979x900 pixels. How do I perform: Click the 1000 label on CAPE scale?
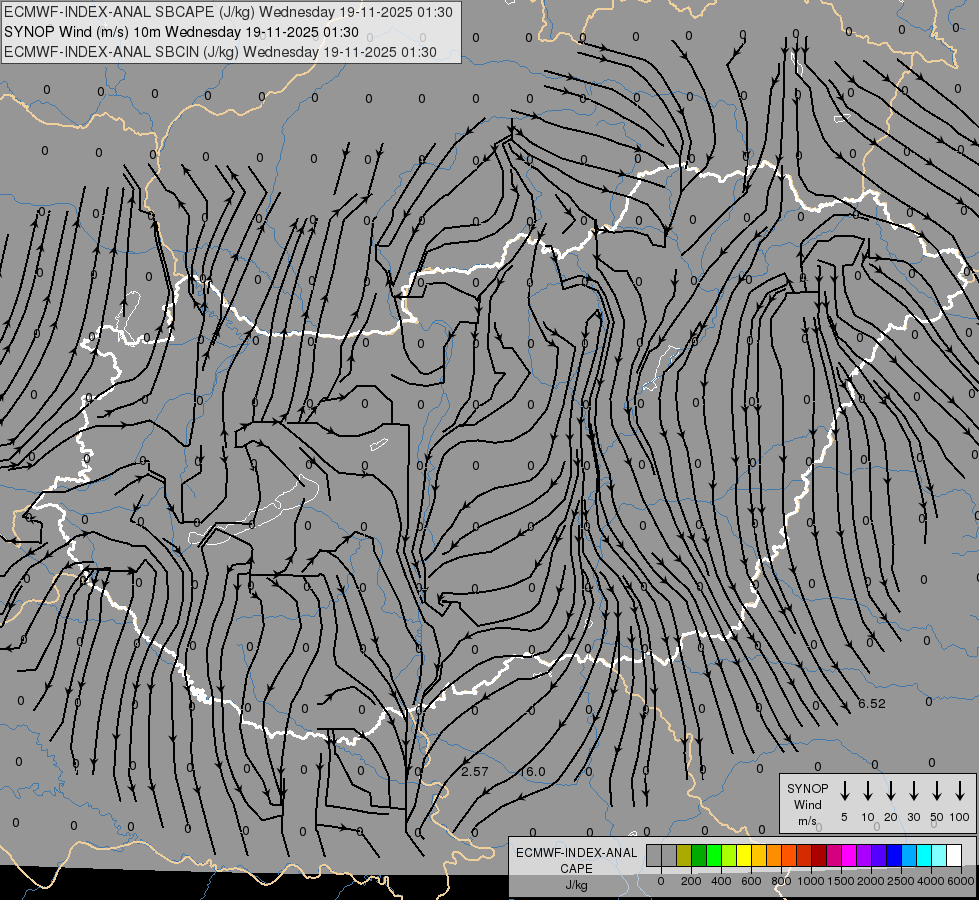point(810,881)
